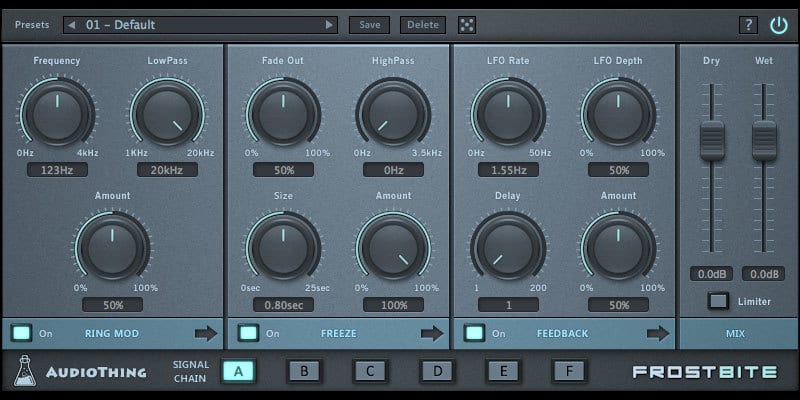The image size is (800, 400).
Task: Click the Delete preset button
Action: point(423,24)
